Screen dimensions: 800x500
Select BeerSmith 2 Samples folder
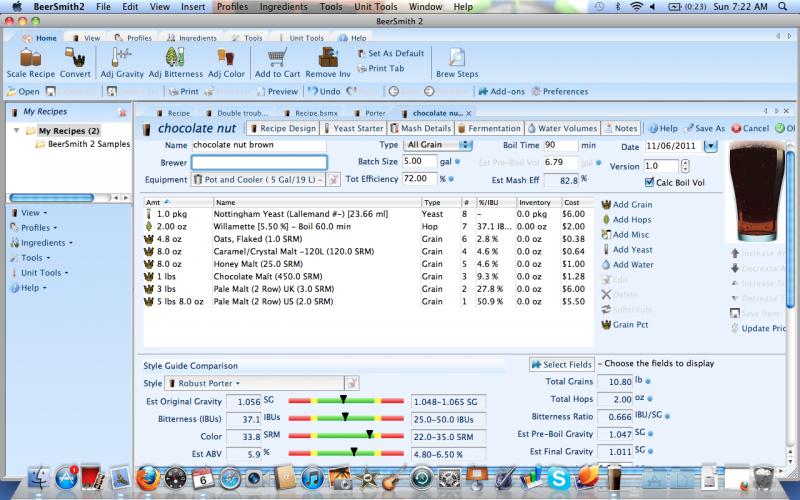pos(83,144)
